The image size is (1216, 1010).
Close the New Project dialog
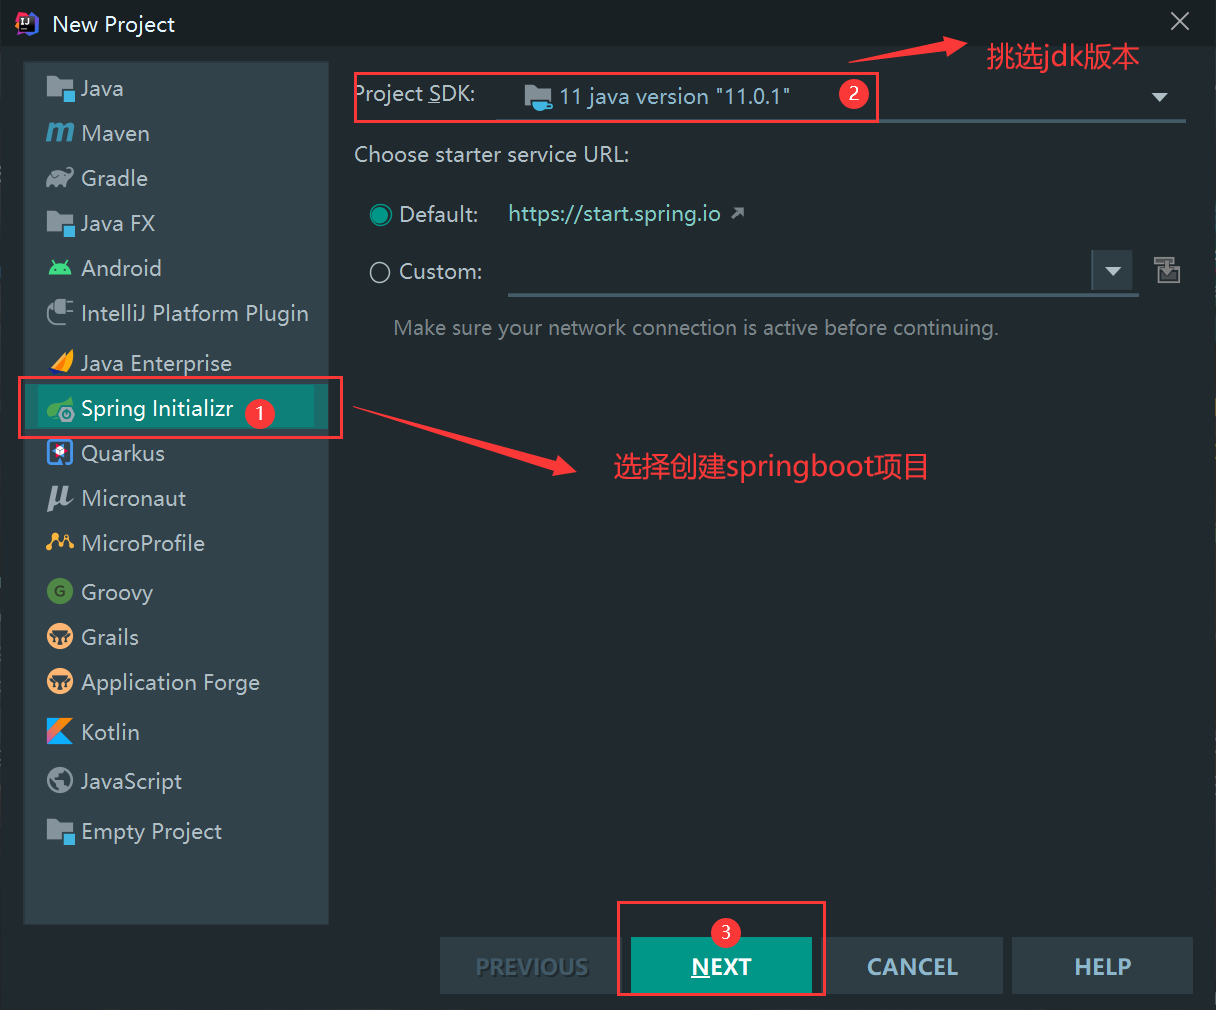click(1180, 21)
